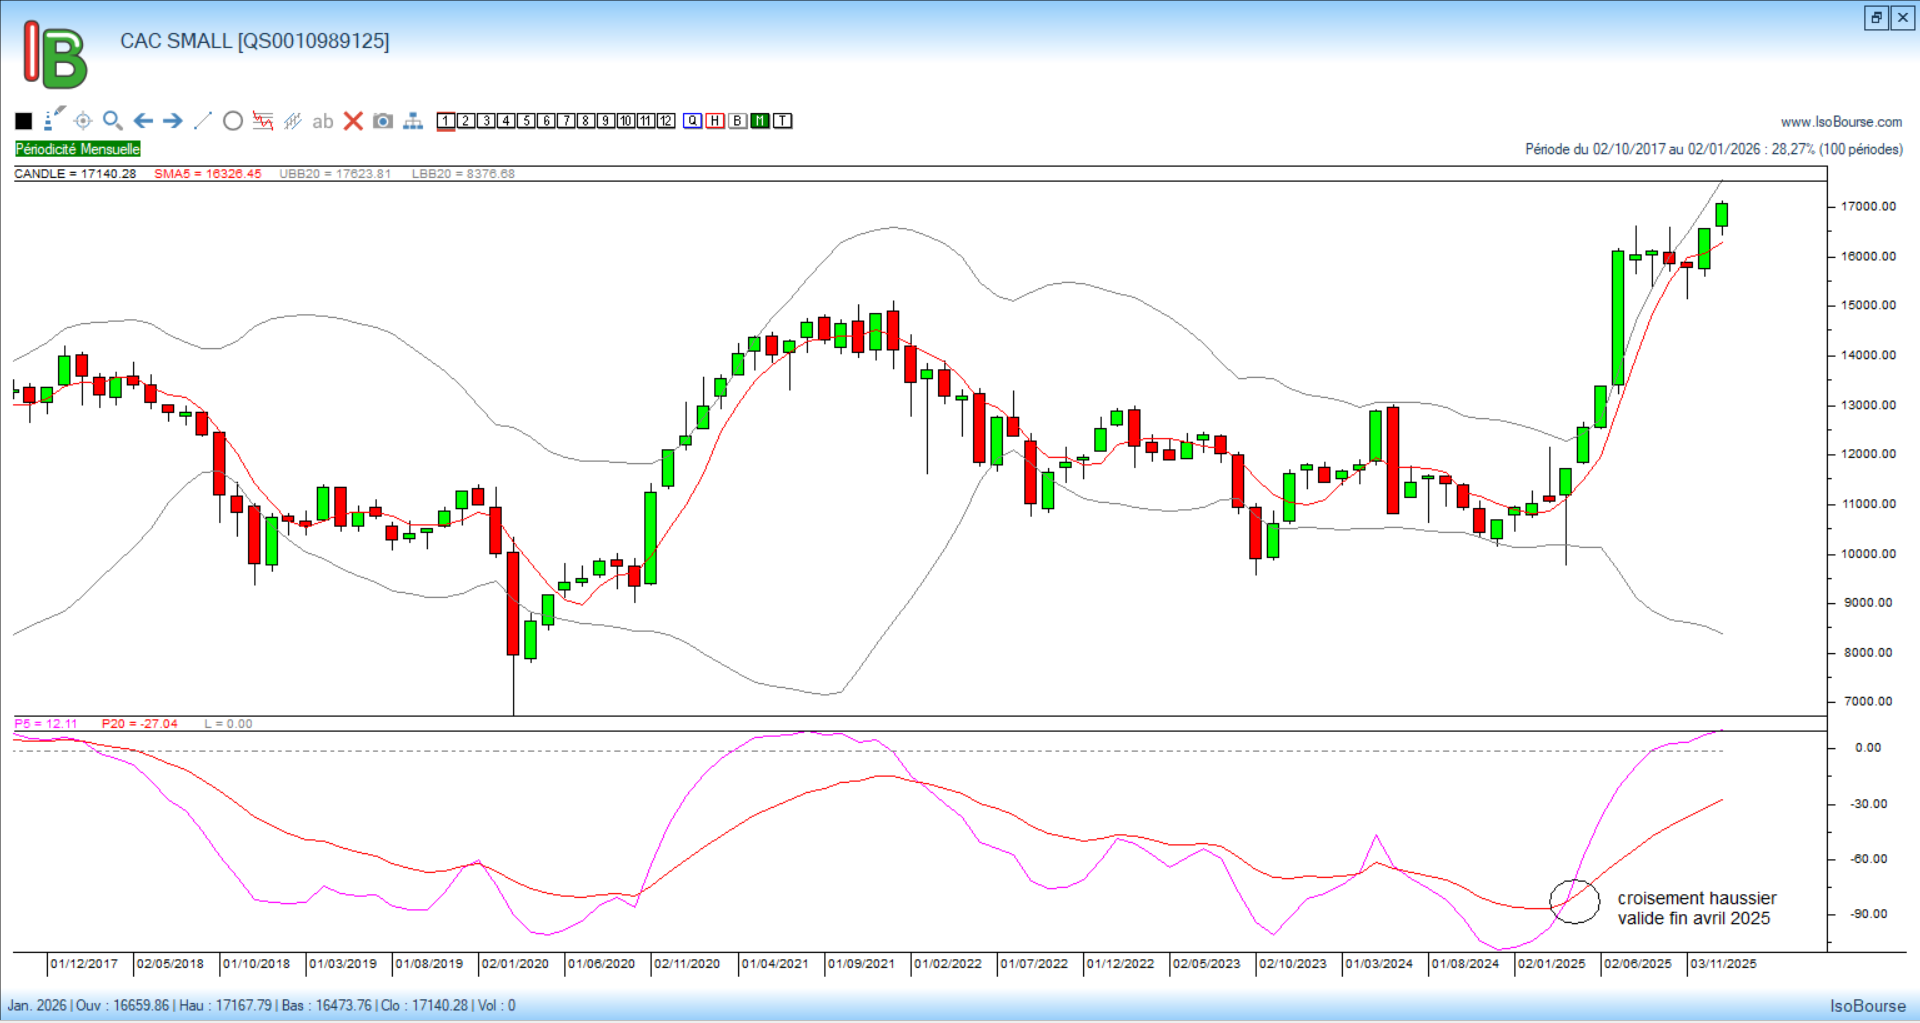Click the Périodicité Mensuelle label
Viewport: 1920px width, 1023px height.
78,149
